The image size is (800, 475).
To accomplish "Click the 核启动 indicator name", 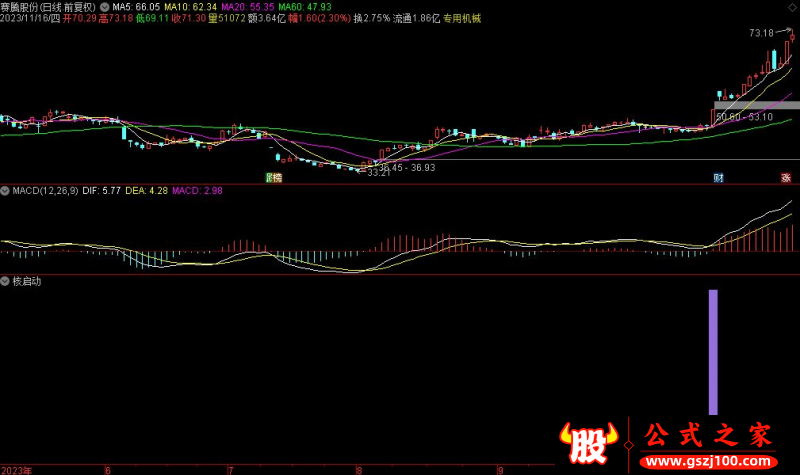I will pyautogui.click(x=27, y=281).
